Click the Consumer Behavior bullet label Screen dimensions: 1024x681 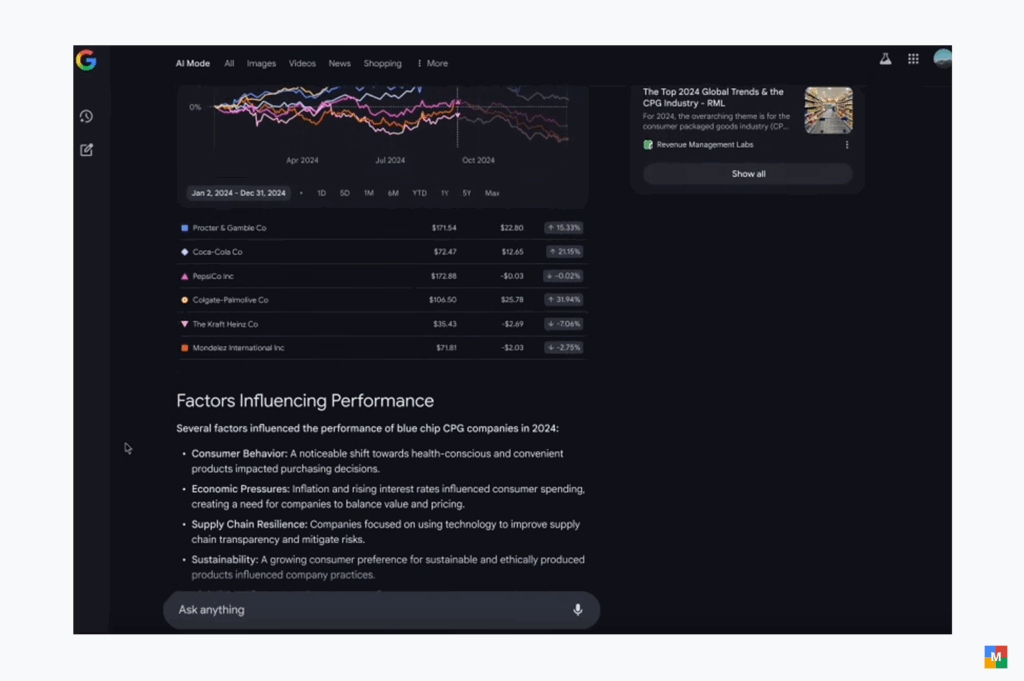pos(239,454)
